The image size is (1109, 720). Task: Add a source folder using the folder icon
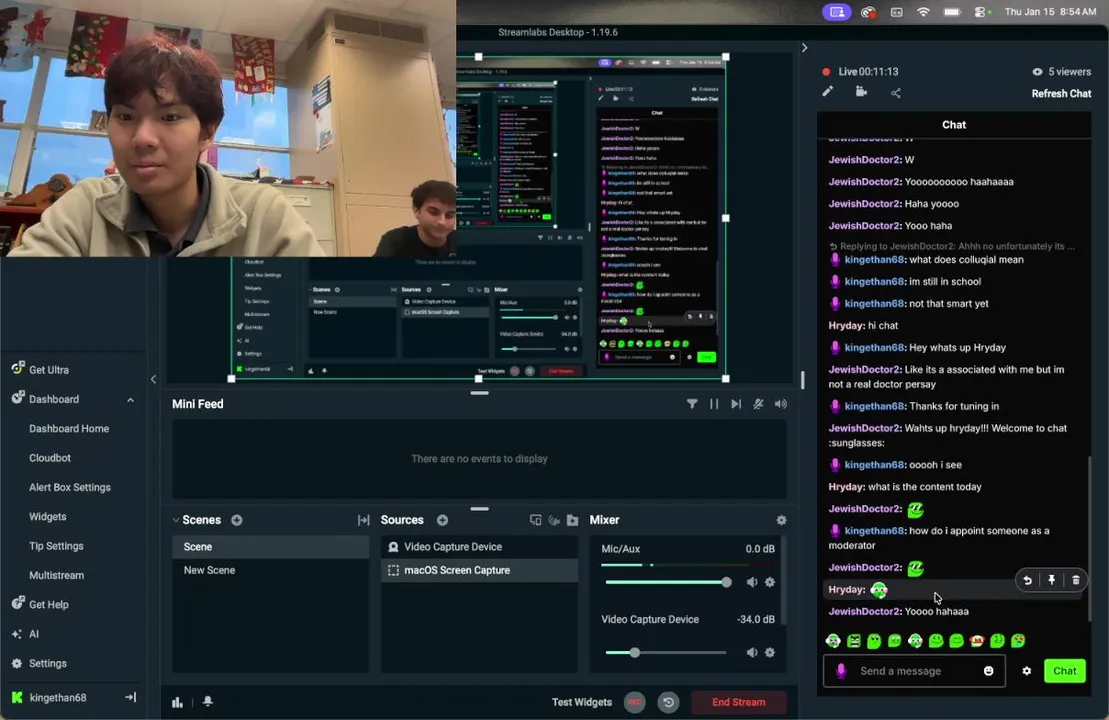coord(572,520)
